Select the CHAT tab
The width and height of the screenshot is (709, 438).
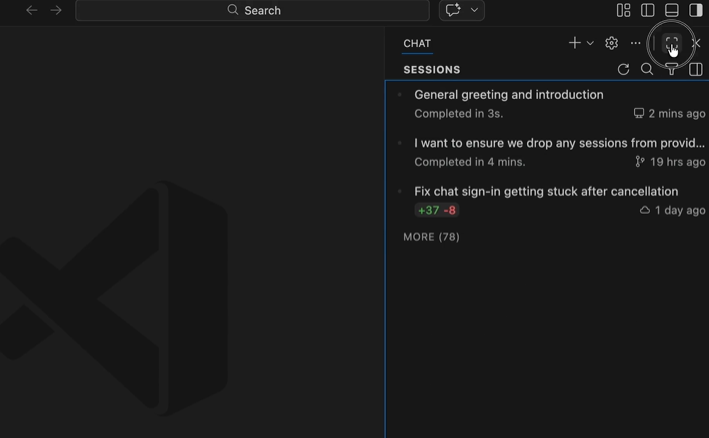417,43
